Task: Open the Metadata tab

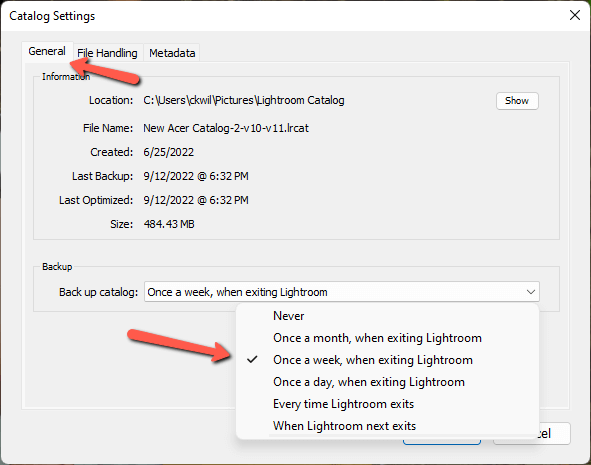Action: (x=172, y=53)
